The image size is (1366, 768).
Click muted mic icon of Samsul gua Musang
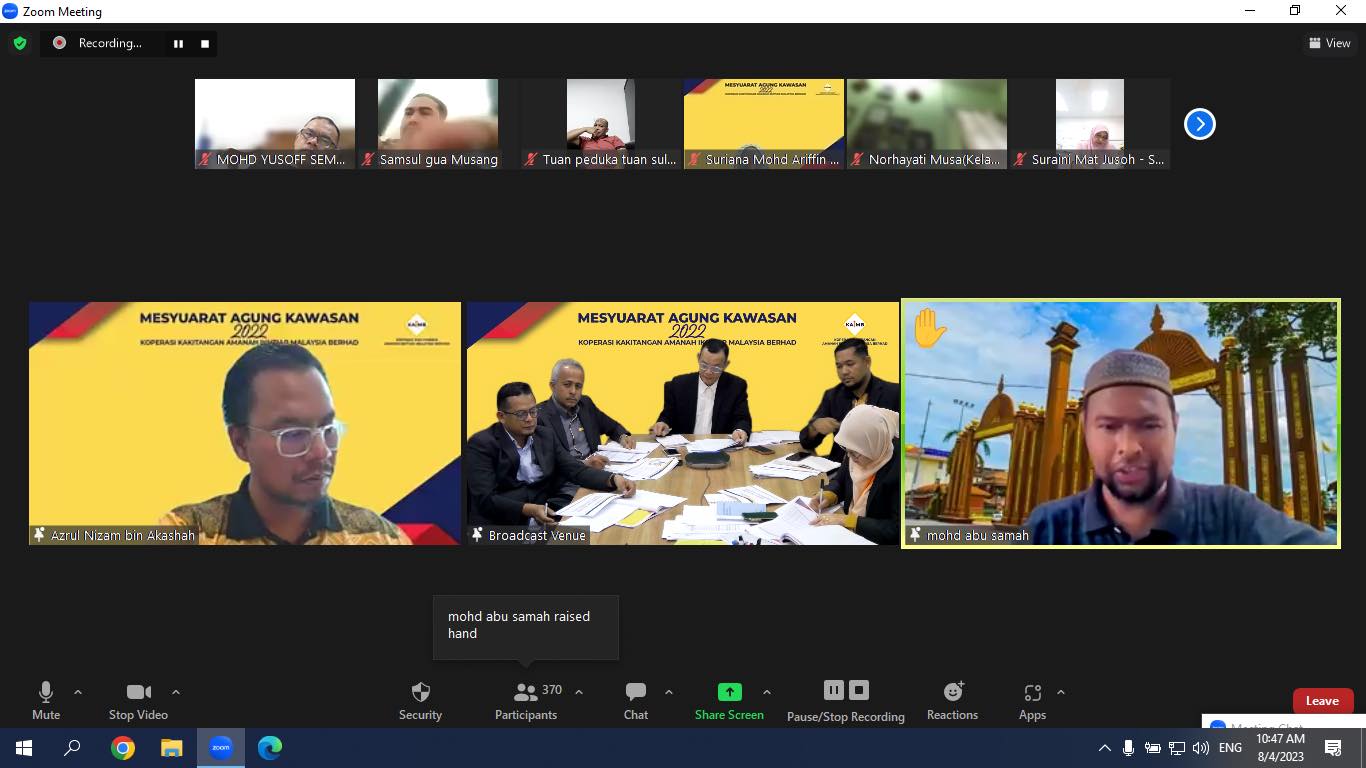368,159
